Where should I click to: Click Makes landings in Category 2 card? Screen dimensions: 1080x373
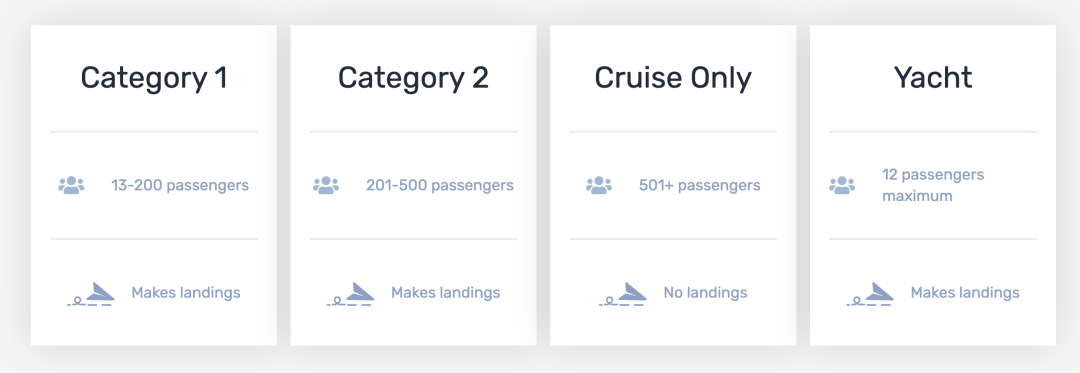click(x=446, y=293)
